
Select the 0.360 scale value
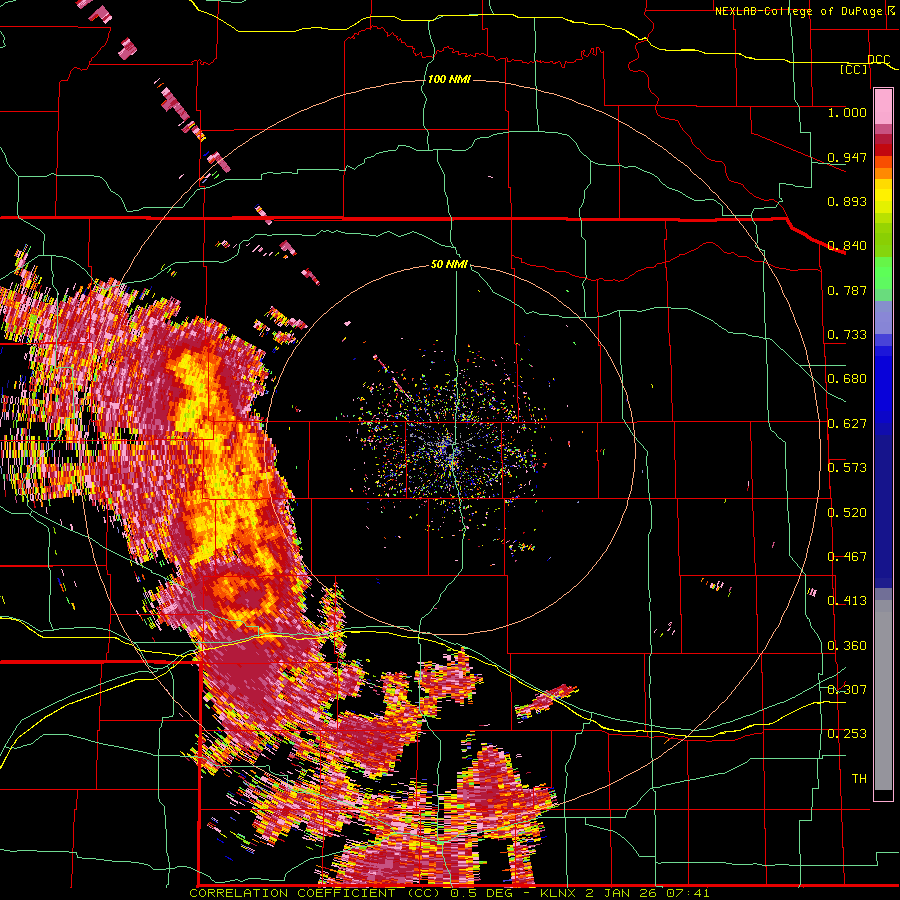point(847,646)
